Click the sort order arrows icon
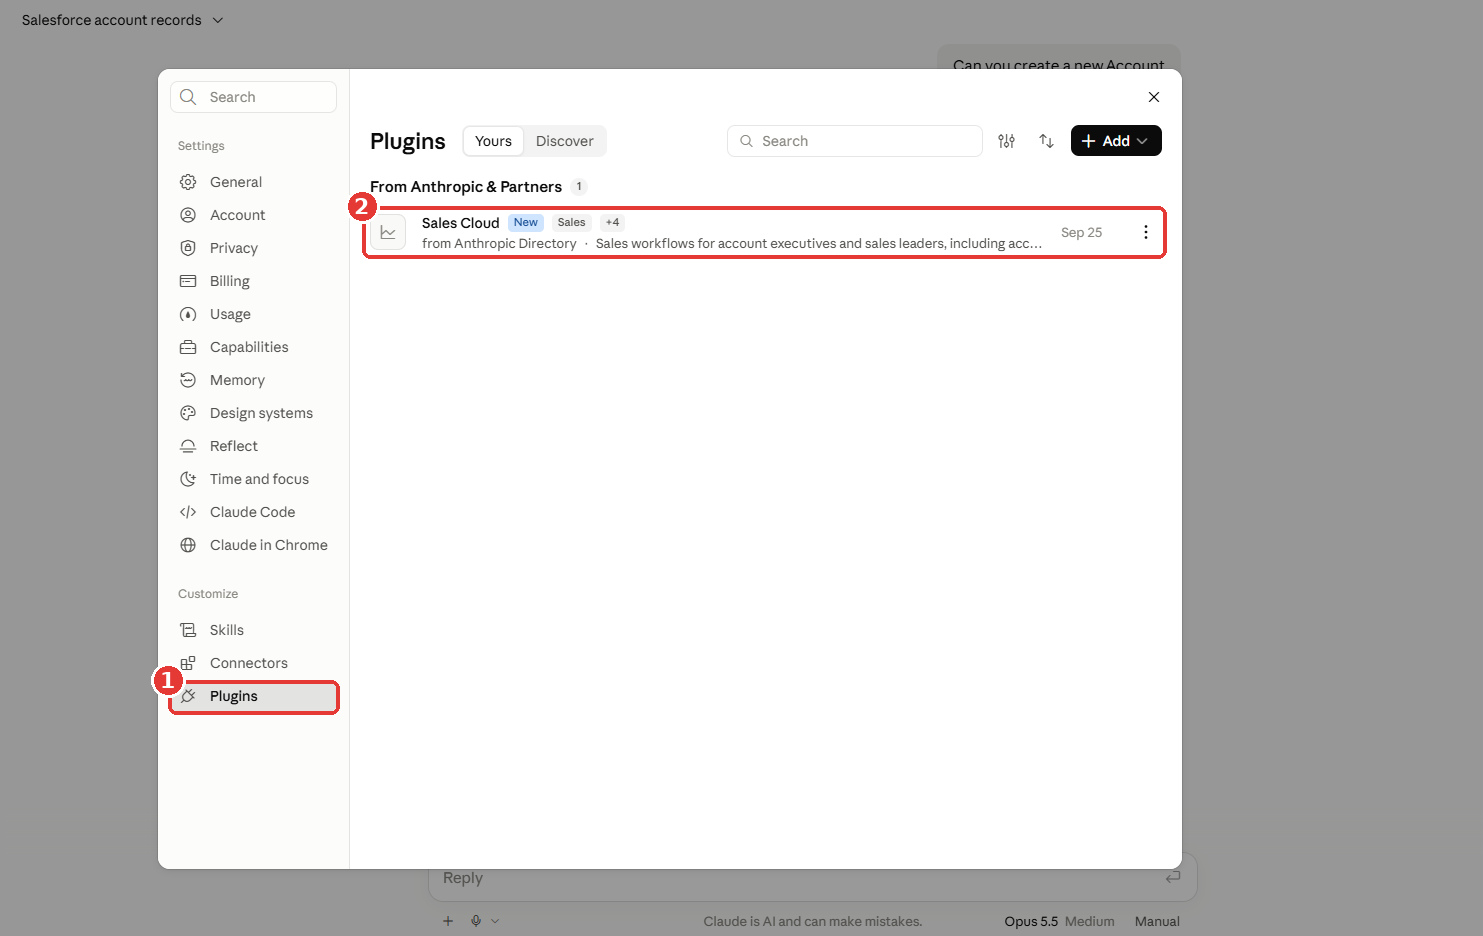The width and height of the screenshot is (1483, 936). [1046, 141]
